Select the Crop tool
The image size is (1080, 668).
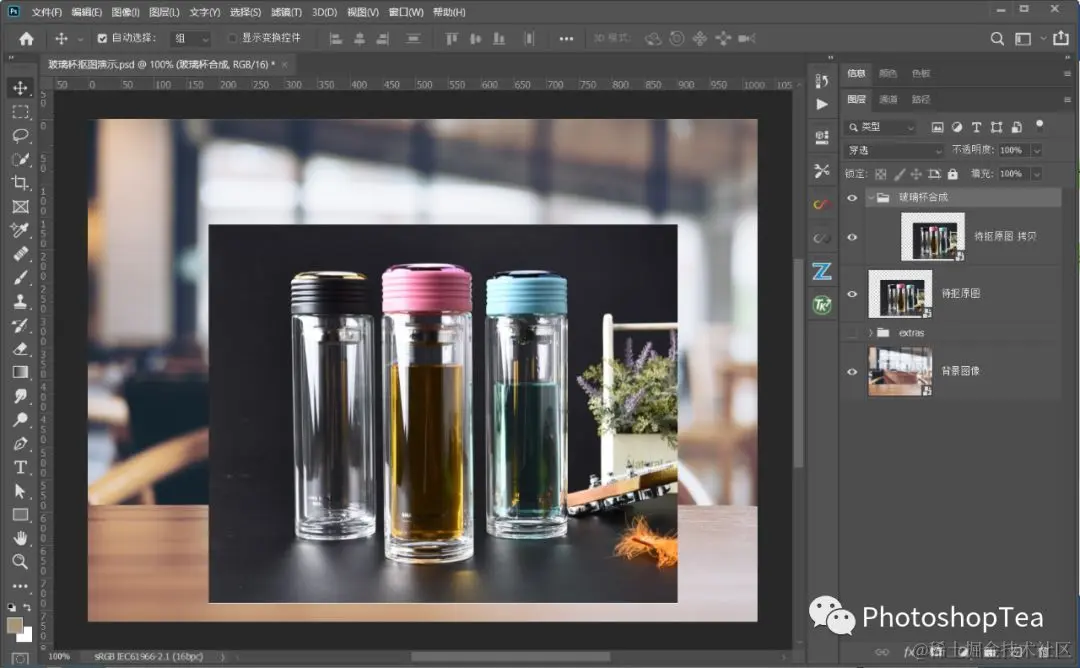click(20, 182)
